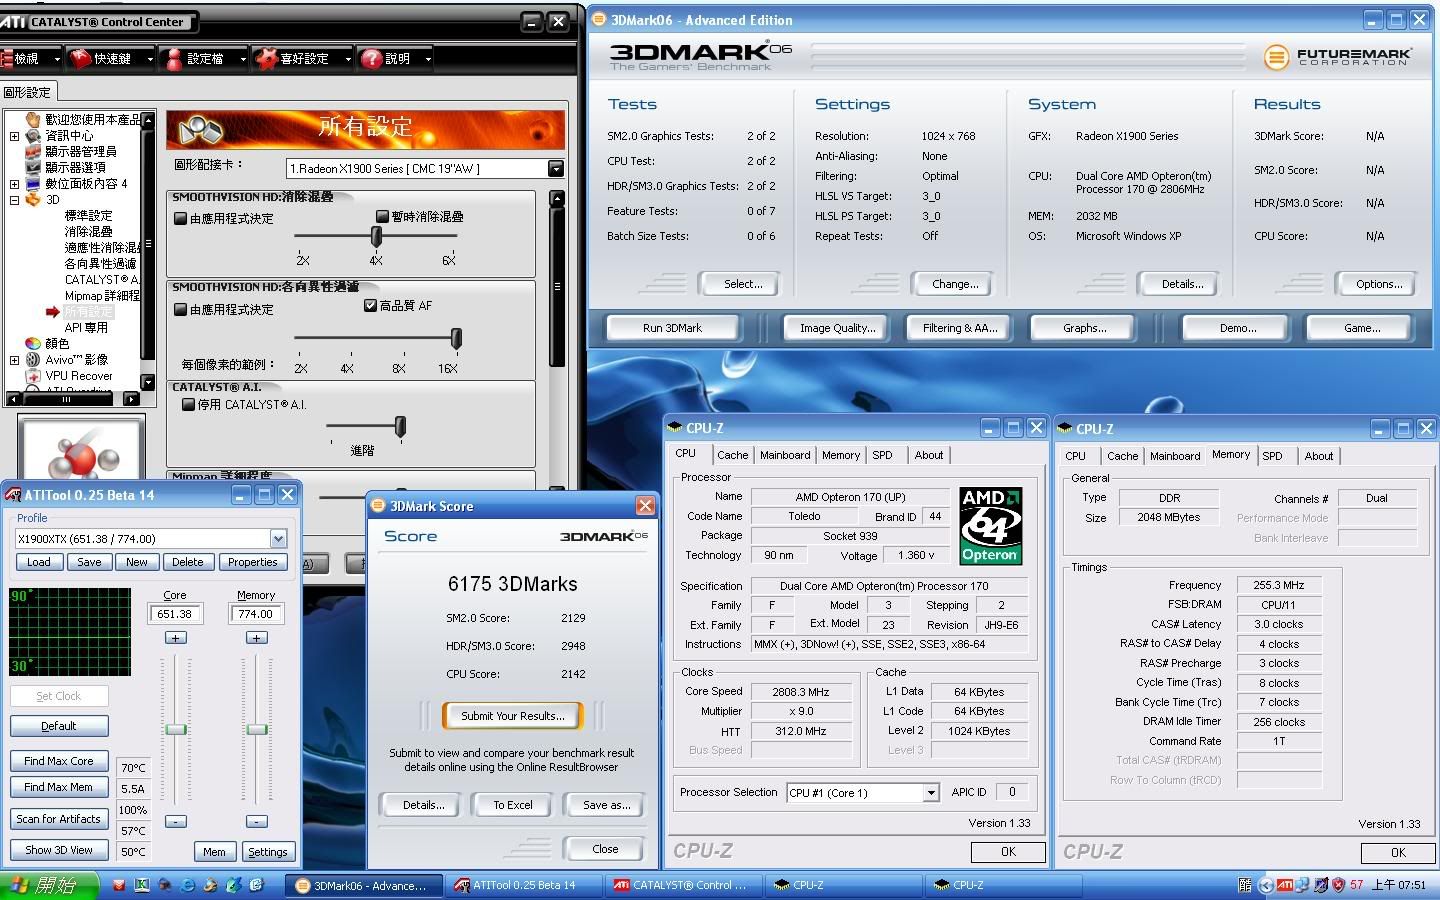Click To Excel in 3DMark Score dialog

[x=512, y=805]
